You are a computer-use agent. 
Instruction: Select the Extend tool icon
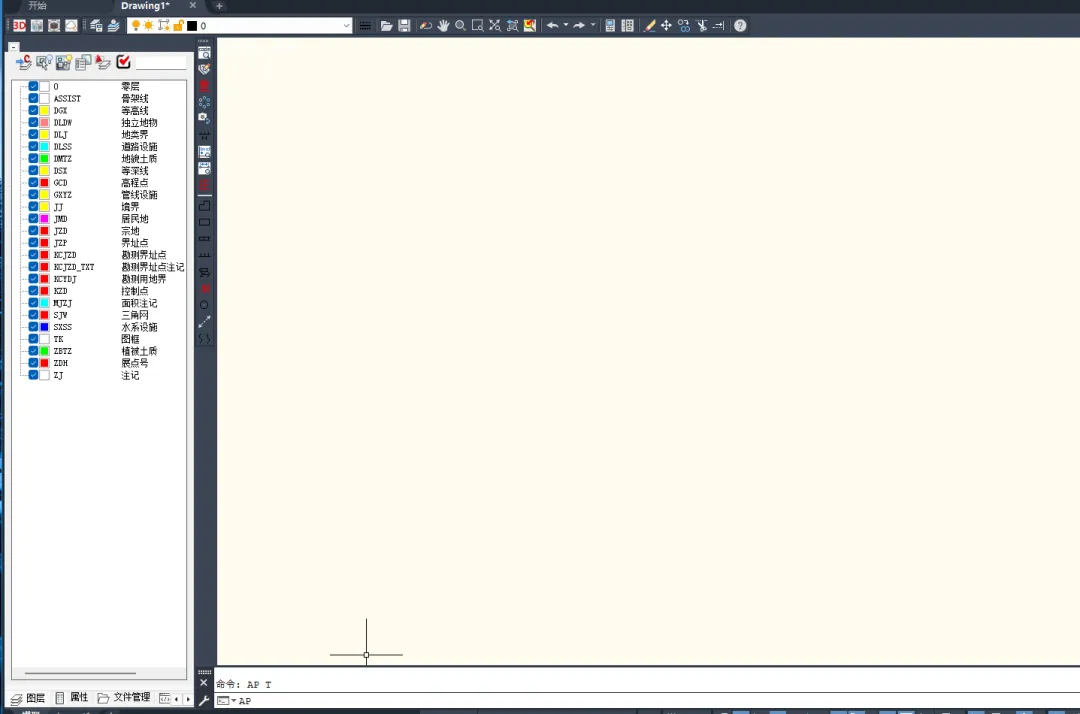(x=718, y=25)
